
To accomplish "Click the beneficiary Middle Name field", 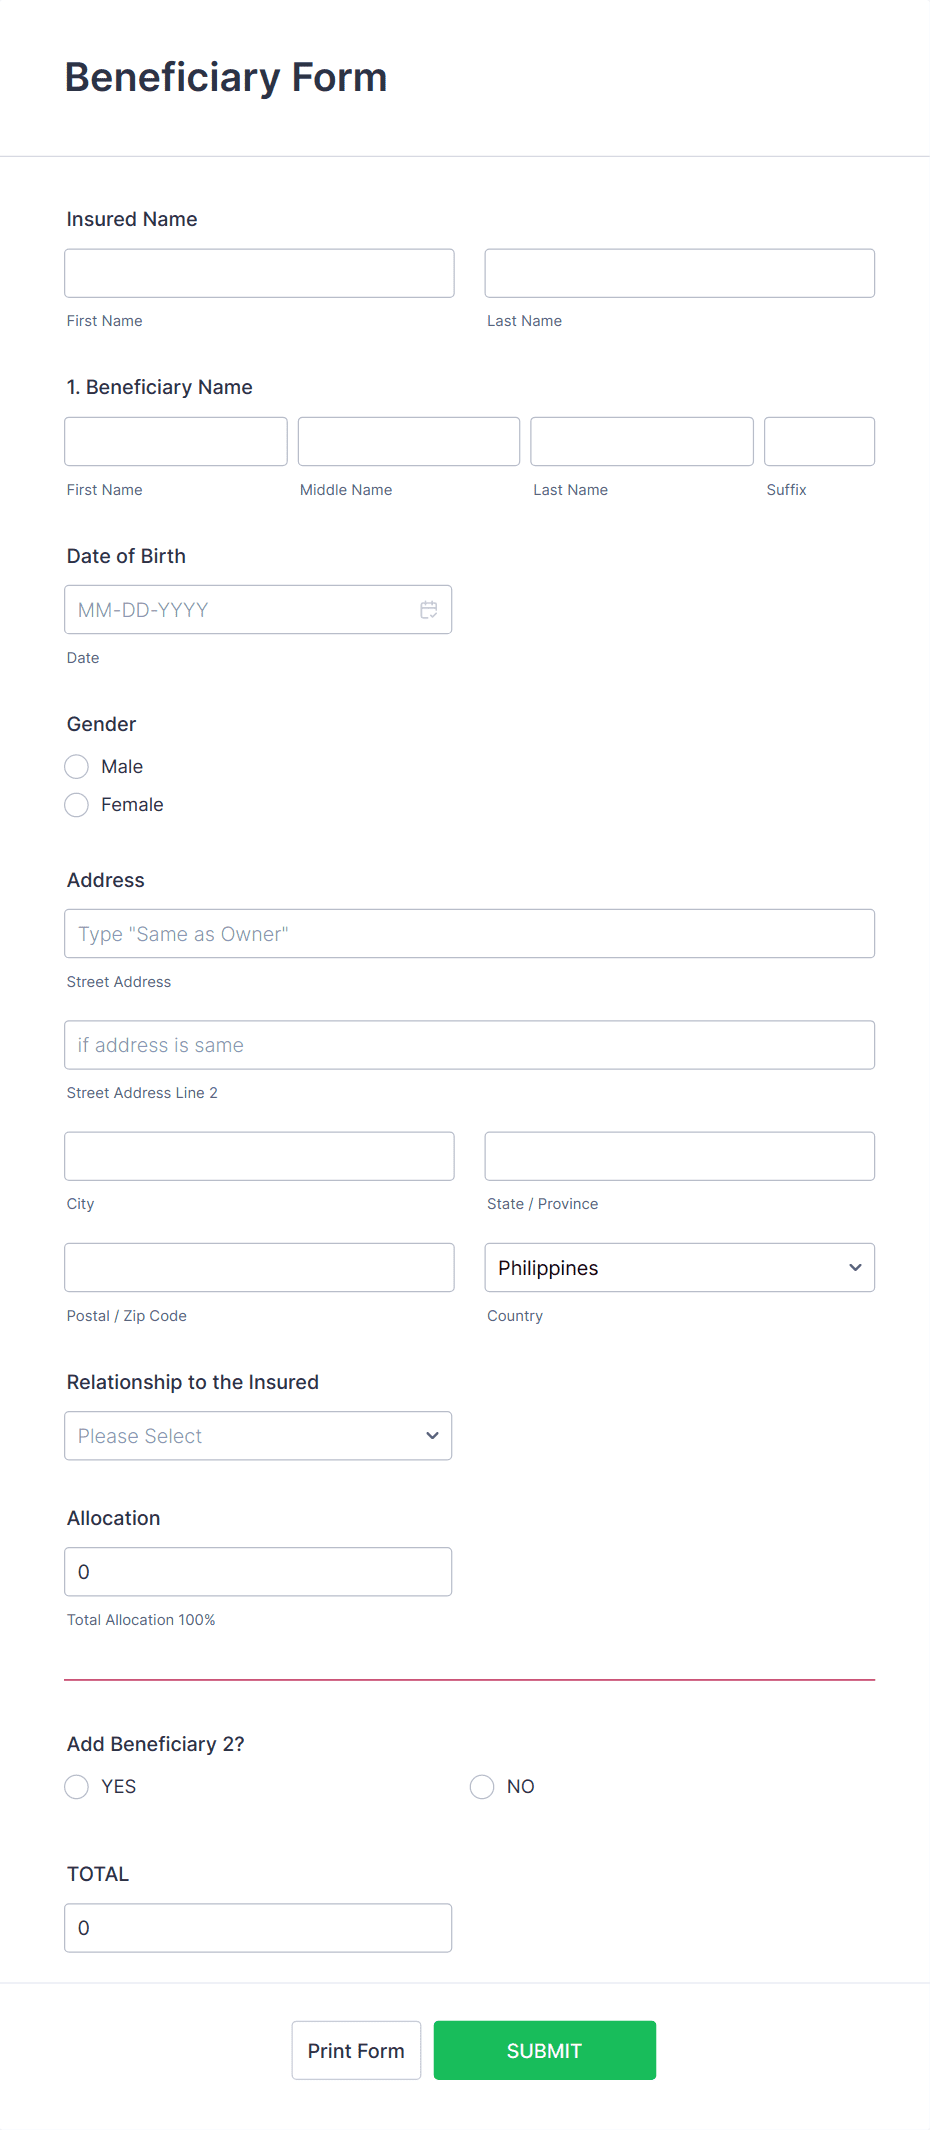I will [x=408, y=441].
